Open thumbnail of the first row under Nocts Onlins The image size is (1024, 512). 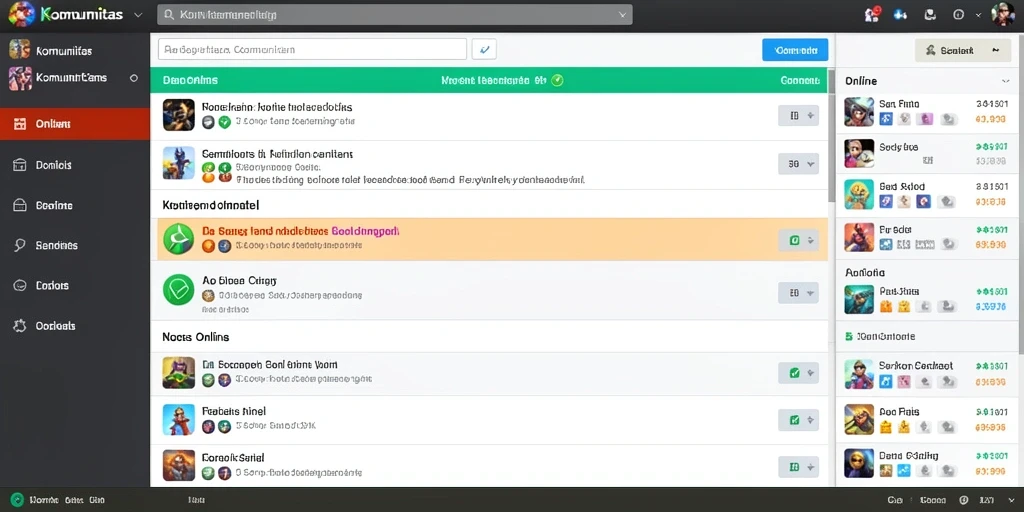pos(178,373)
